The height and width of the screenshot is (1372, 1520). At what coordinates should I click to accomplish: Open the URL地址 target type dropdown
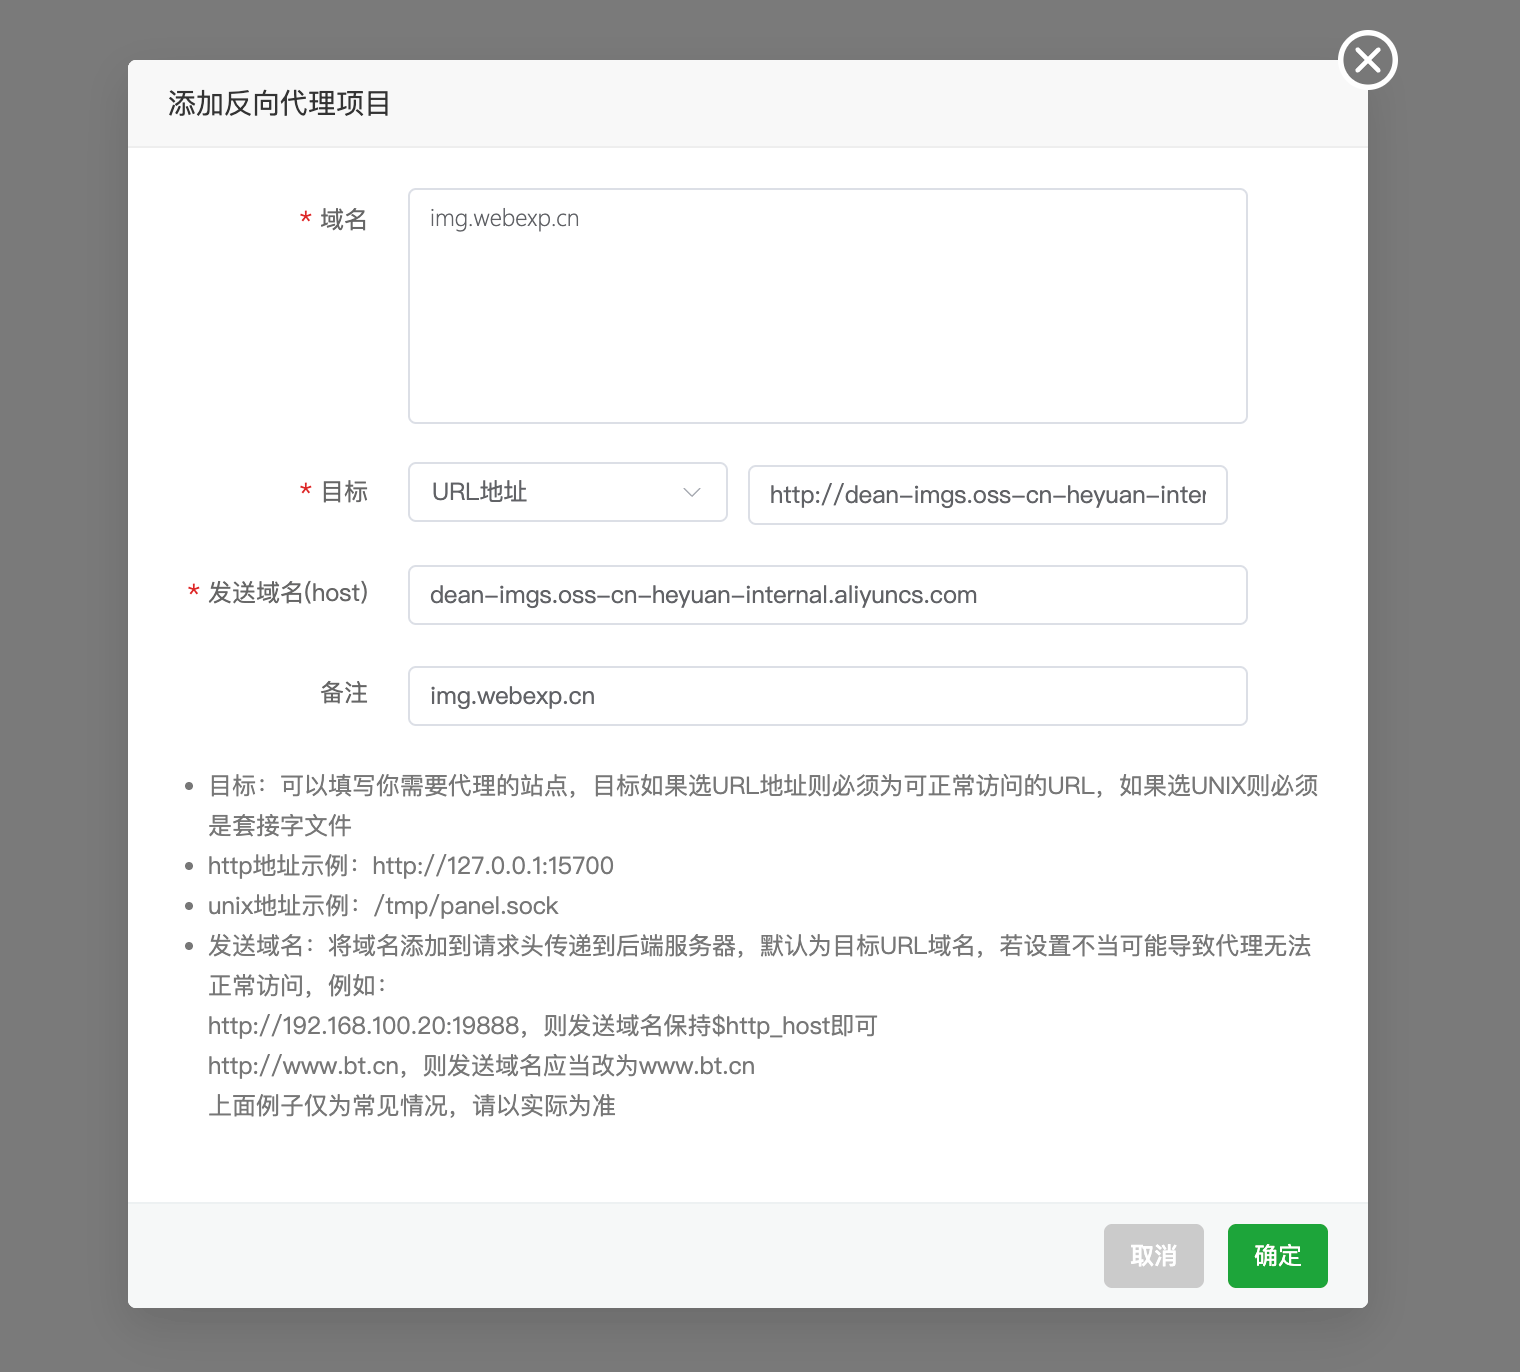pos(567,492)
